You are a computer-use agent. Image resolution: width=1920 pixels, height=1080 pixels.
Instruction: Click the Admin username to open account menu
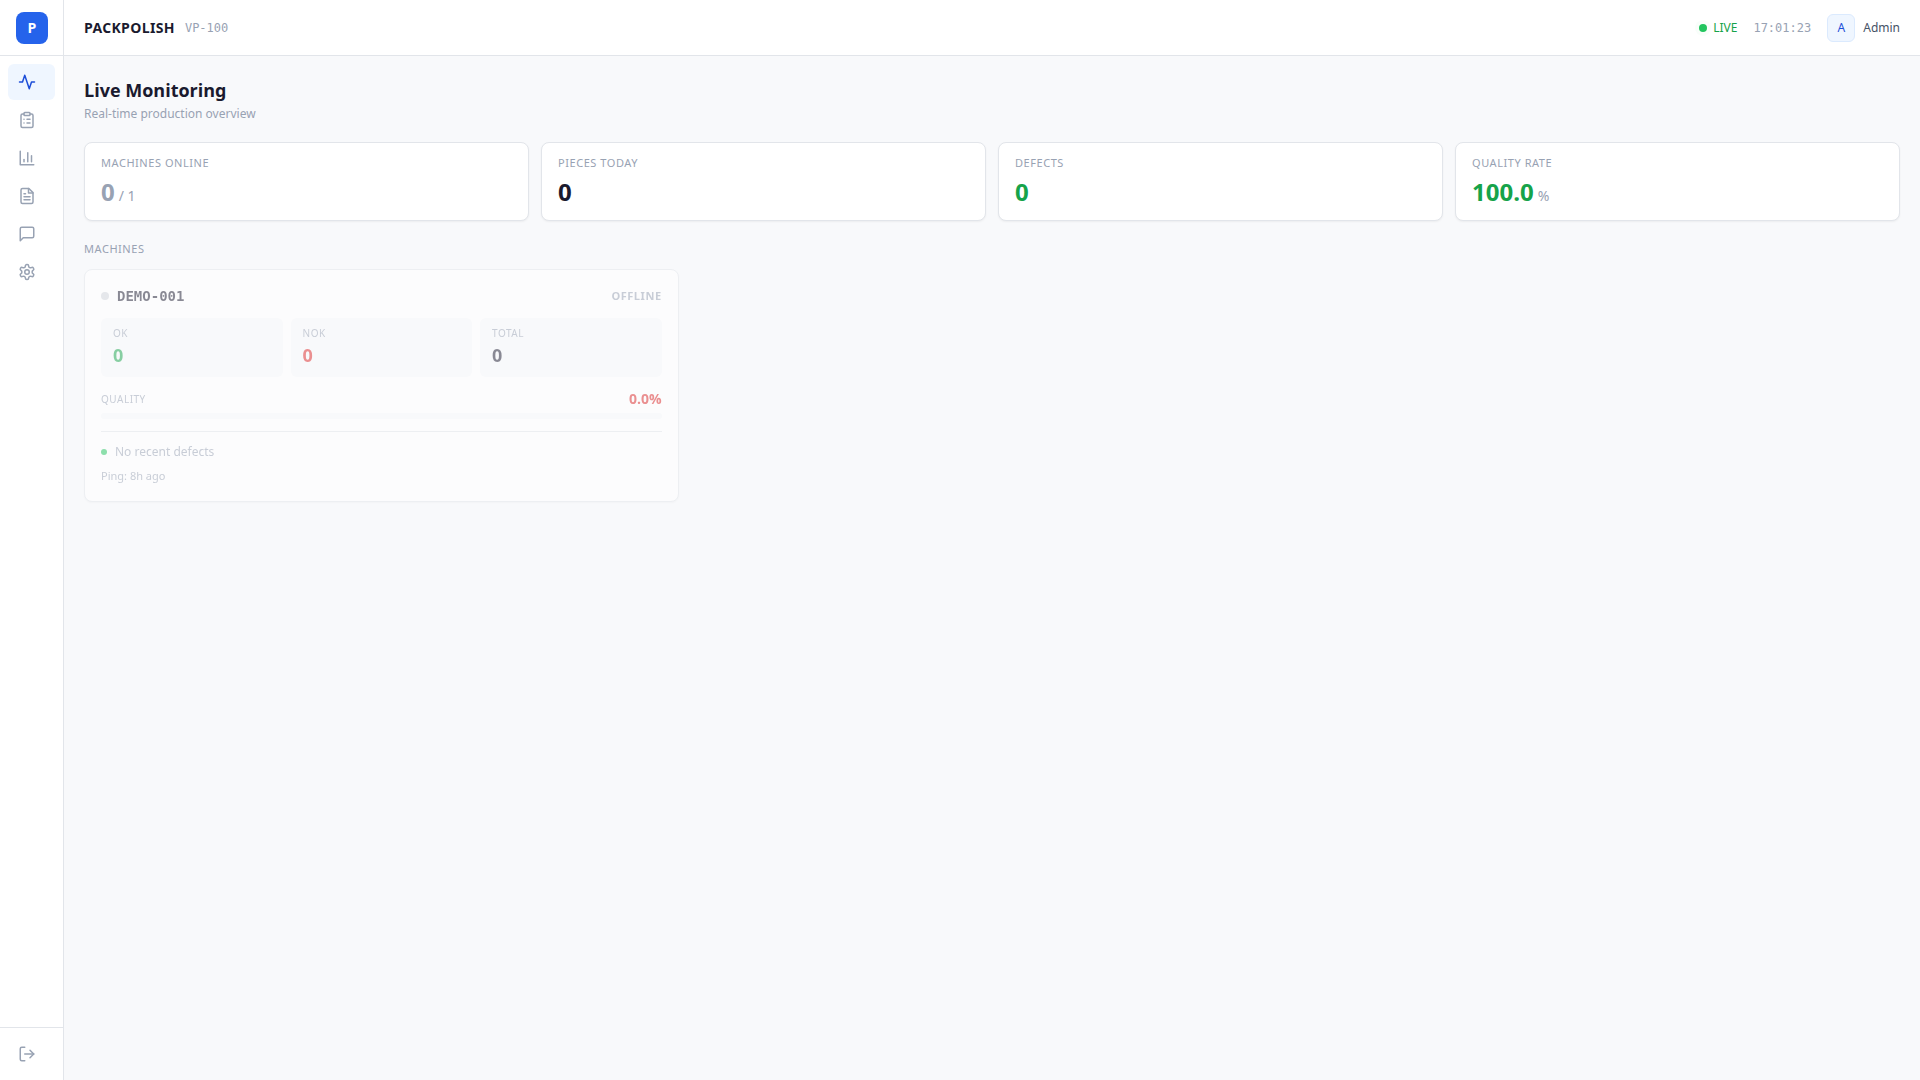coord(1882,27)
